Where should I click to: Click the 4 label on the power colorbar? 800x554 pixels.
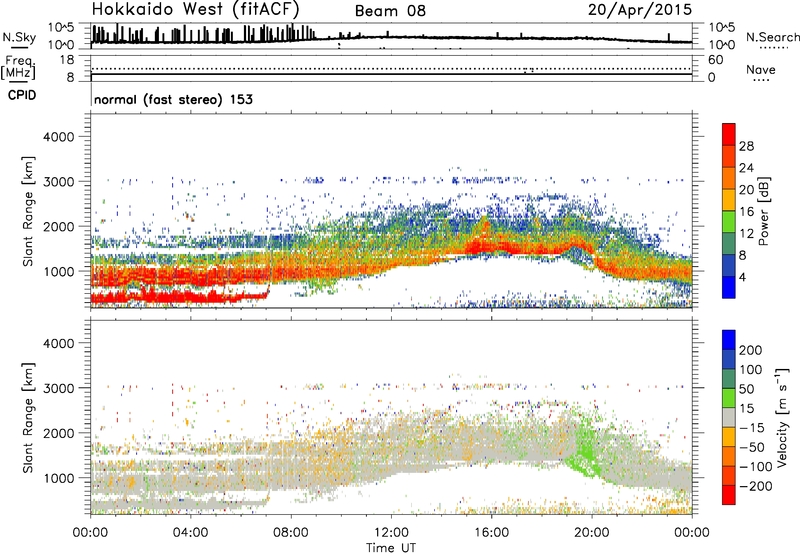pyautogui.click(x=742, y=277)
